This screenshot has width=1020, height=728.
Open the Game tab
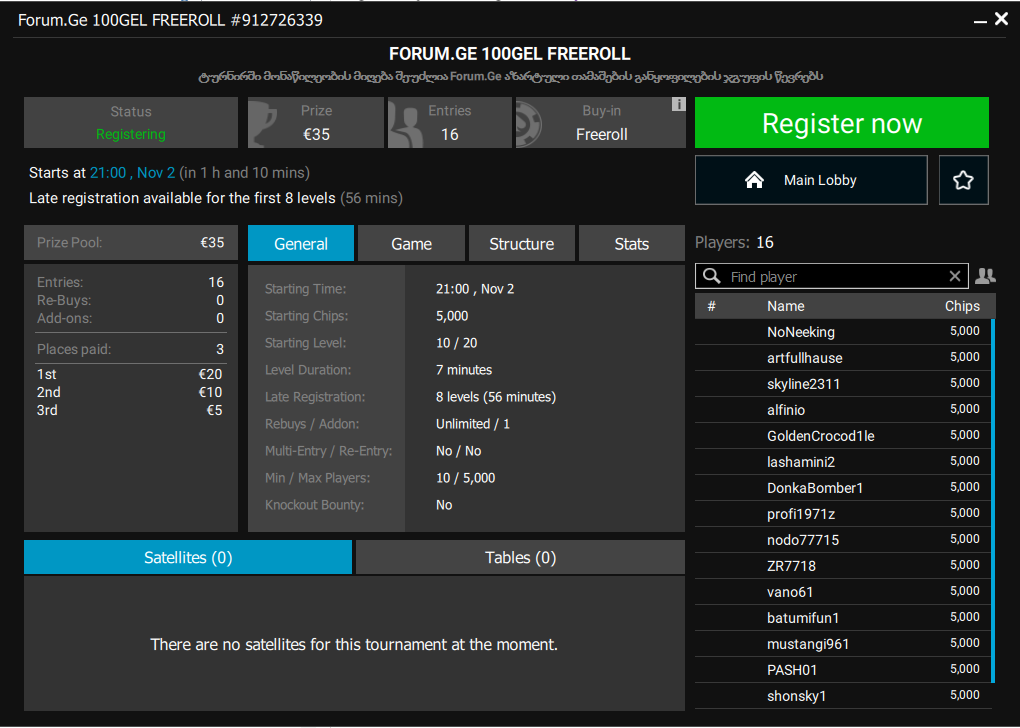(411, 243)
